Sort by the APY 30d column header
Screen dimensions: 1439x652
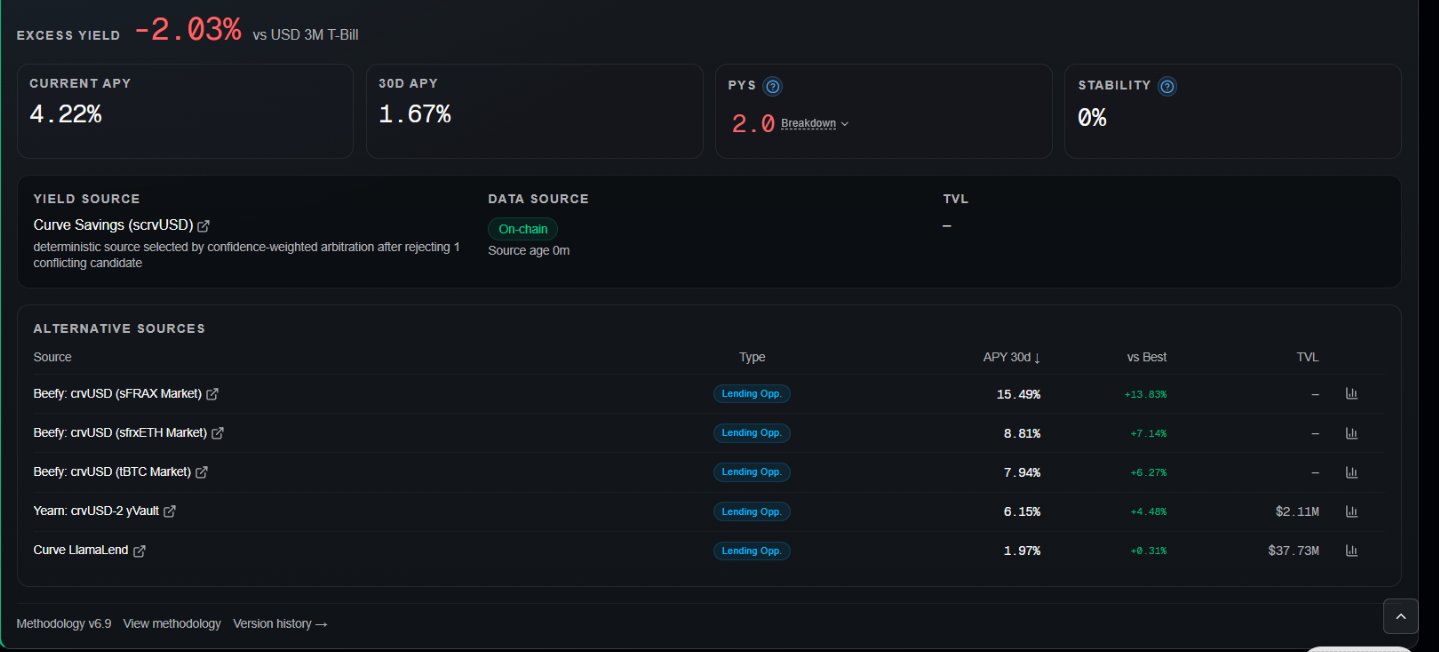(x=1011, y=357)
